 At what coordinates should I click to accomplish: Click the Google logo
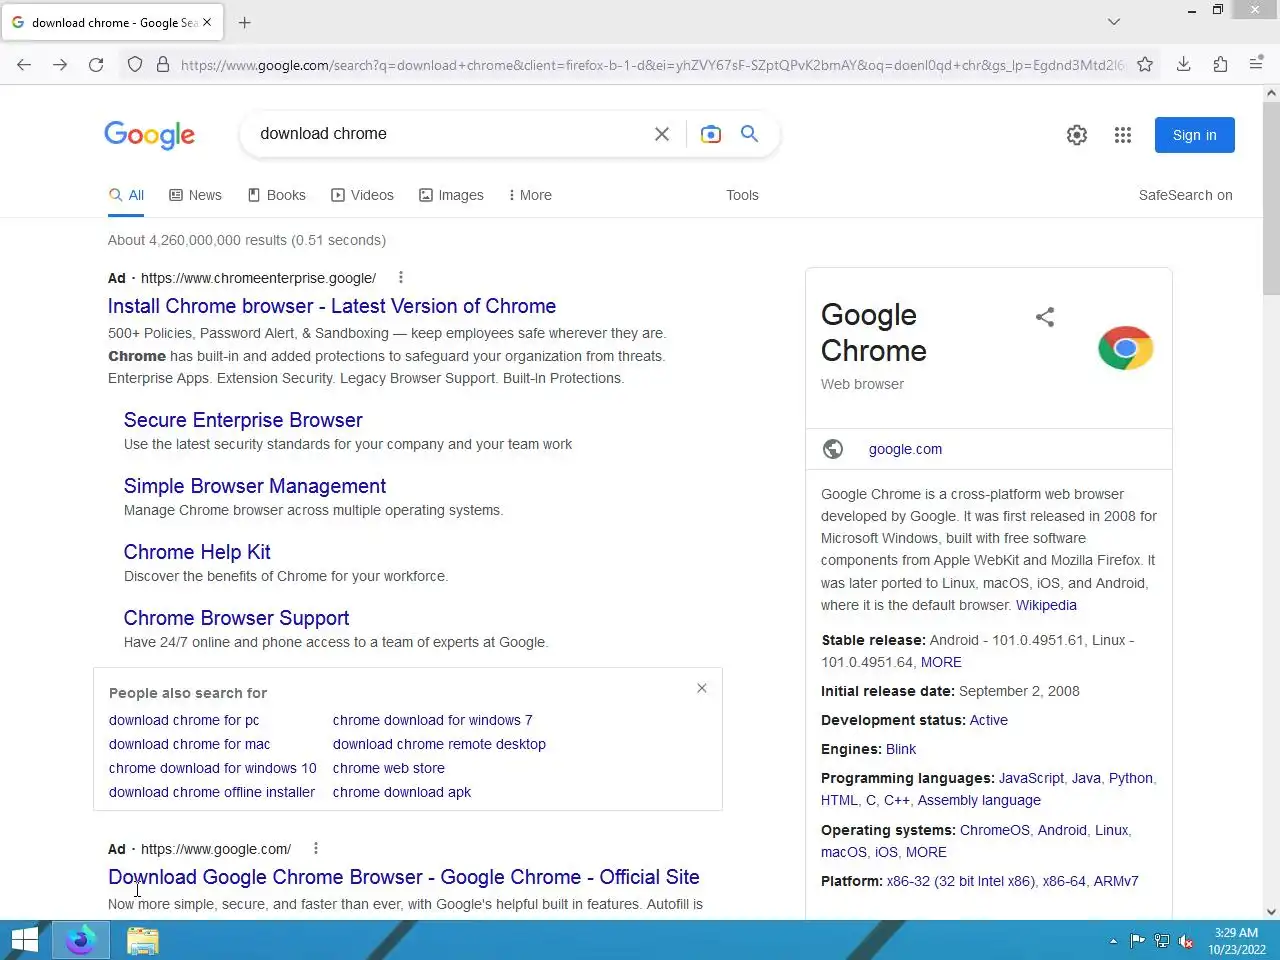150,135
